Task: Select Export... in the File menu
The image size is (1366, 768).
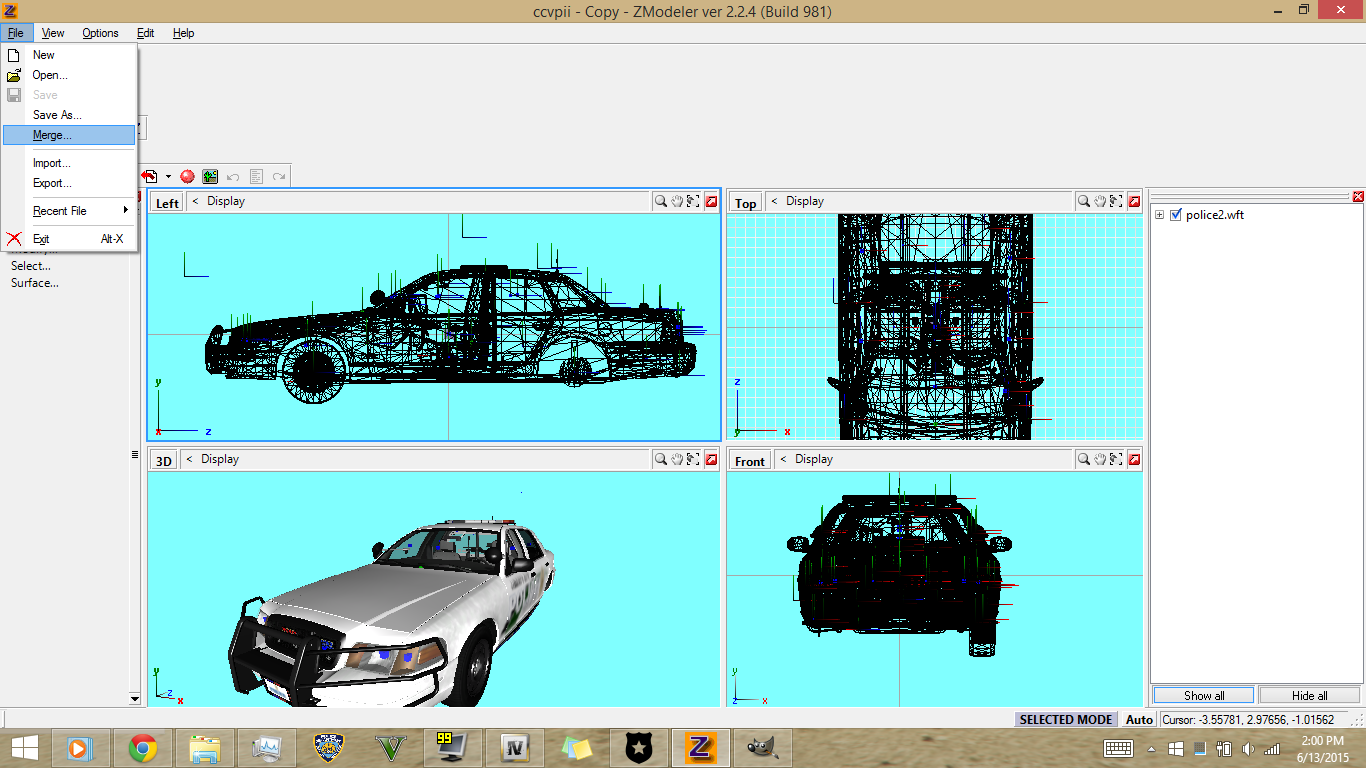Action: coord(52,183)
